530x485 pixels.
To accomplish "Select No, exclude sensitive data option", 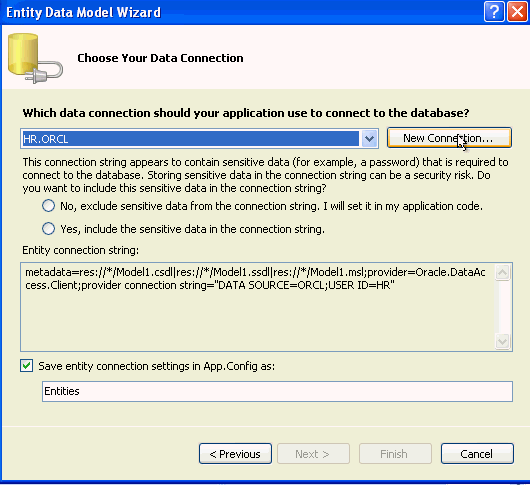I will [48, 206].
